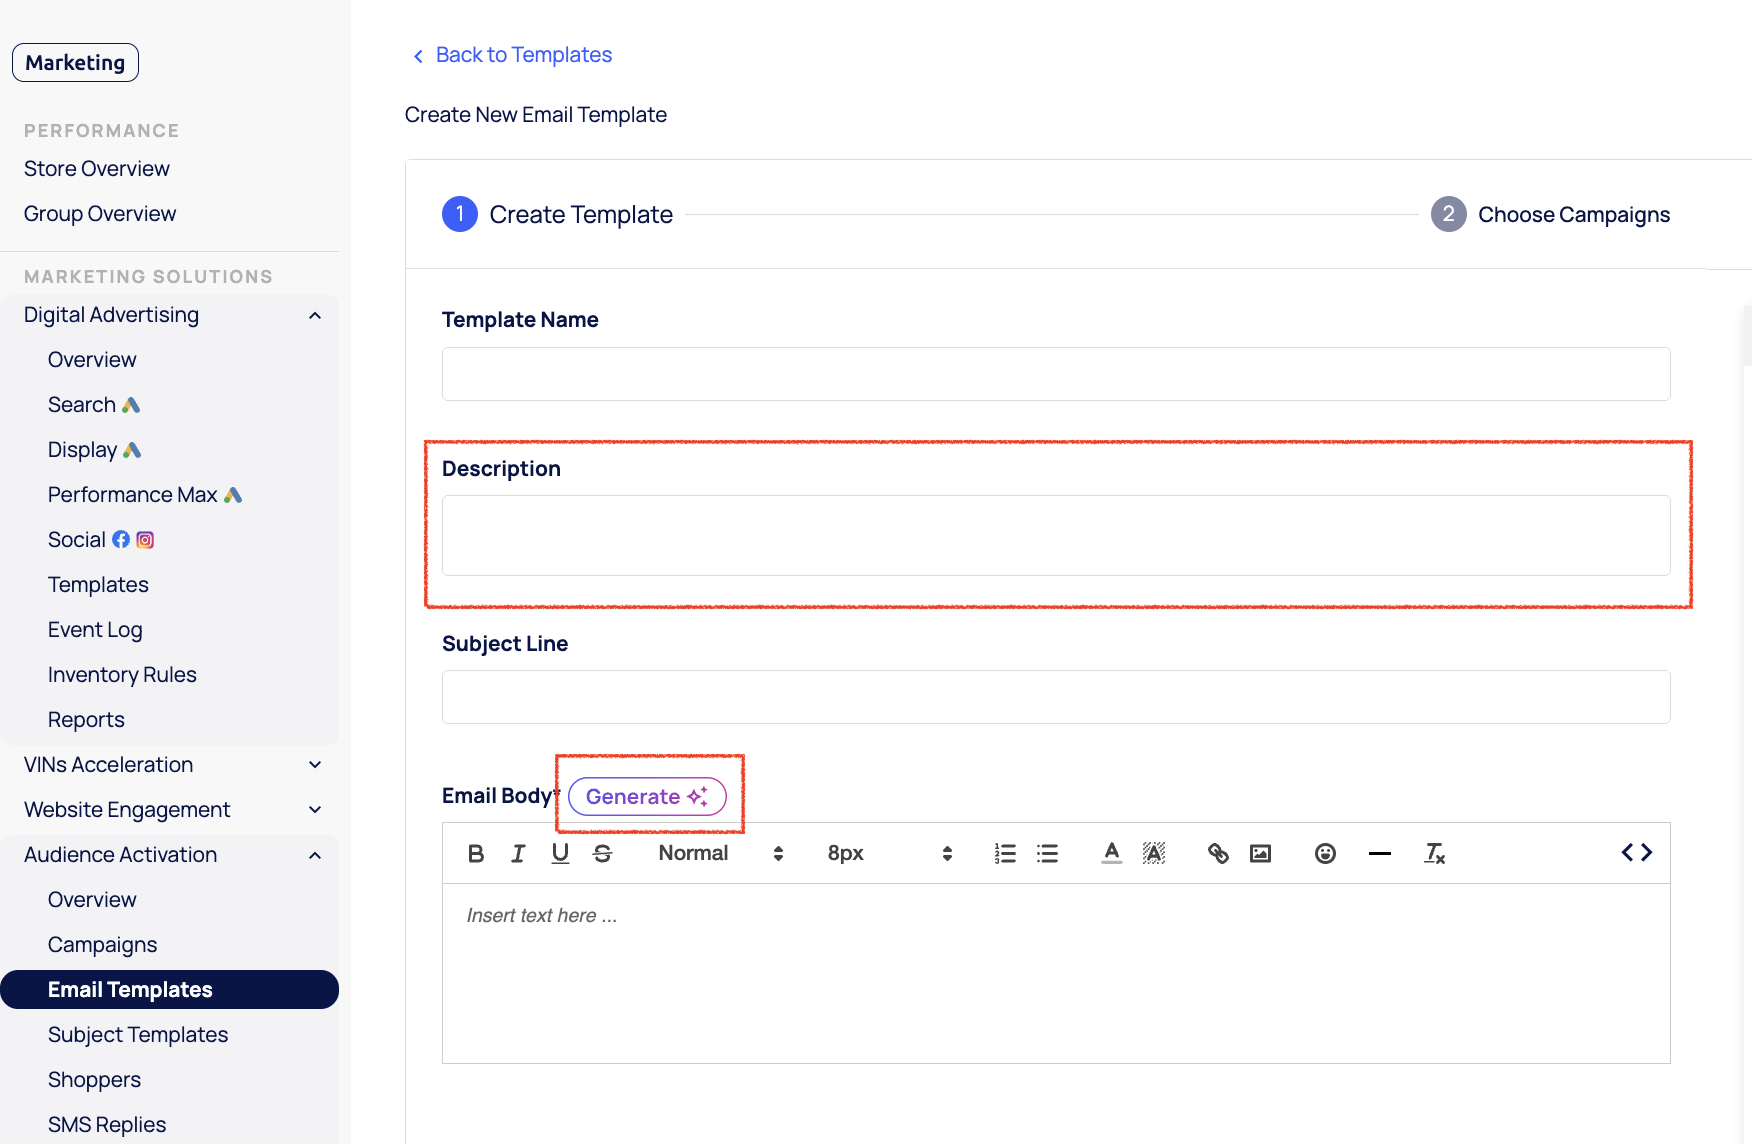The width and height of the screenshot is (1752, 1144).
Task: Switch to HTML code view
Action: pos(1636,852)
